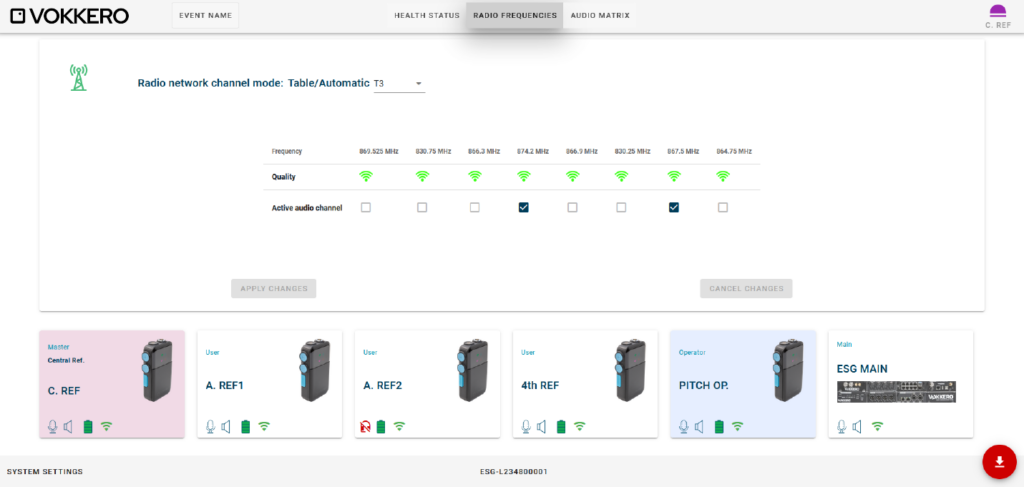
Task: Click the C. REF user avatar icon
Action: click(x=997, y=12)
